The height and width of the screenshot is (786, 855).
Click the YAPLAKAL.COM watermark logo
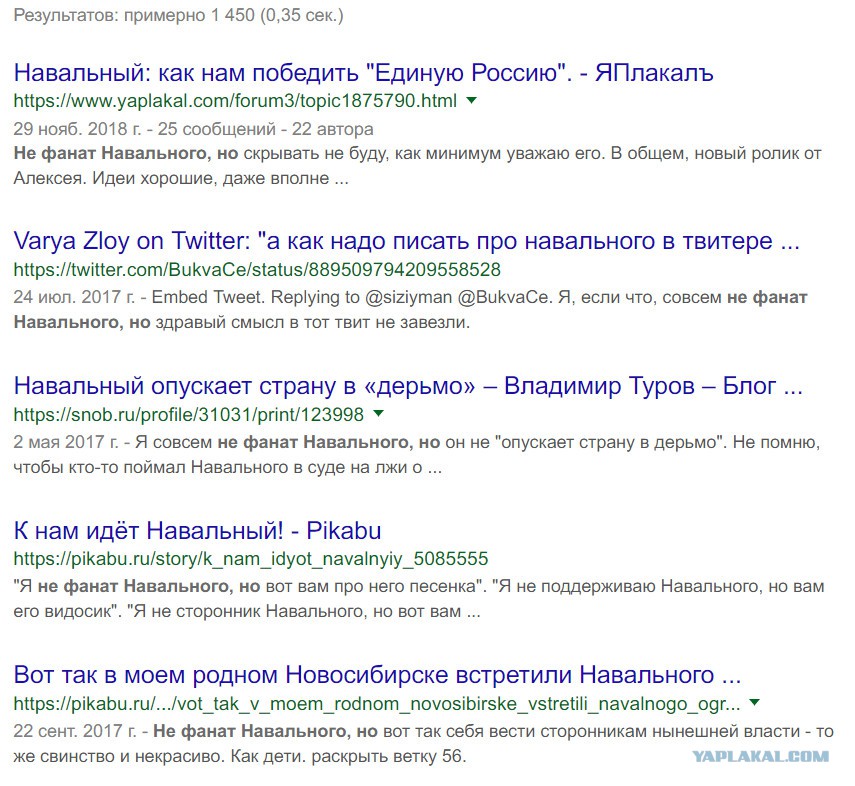(761, 757)
